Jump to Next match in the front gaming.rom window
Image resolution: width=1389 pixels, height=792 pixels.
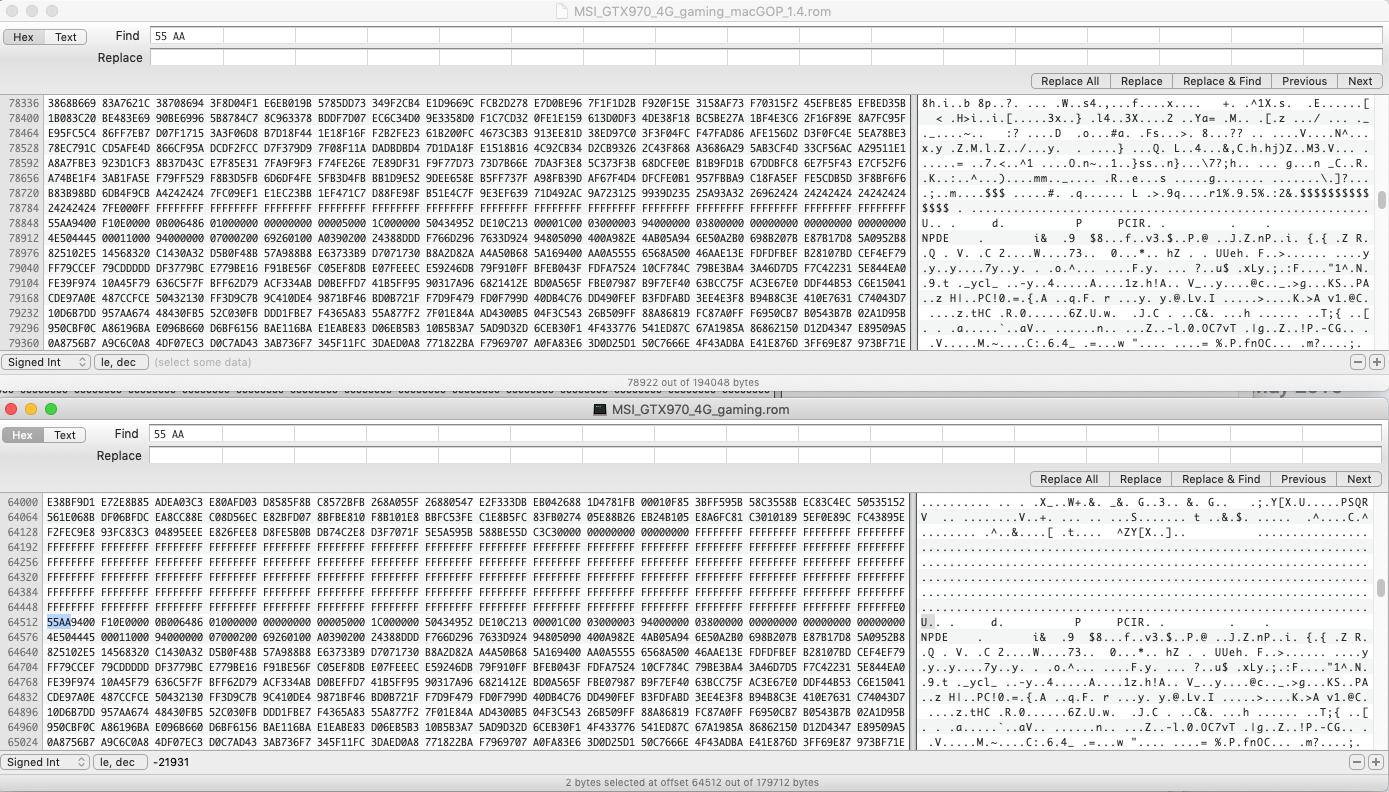(1359, 479)
